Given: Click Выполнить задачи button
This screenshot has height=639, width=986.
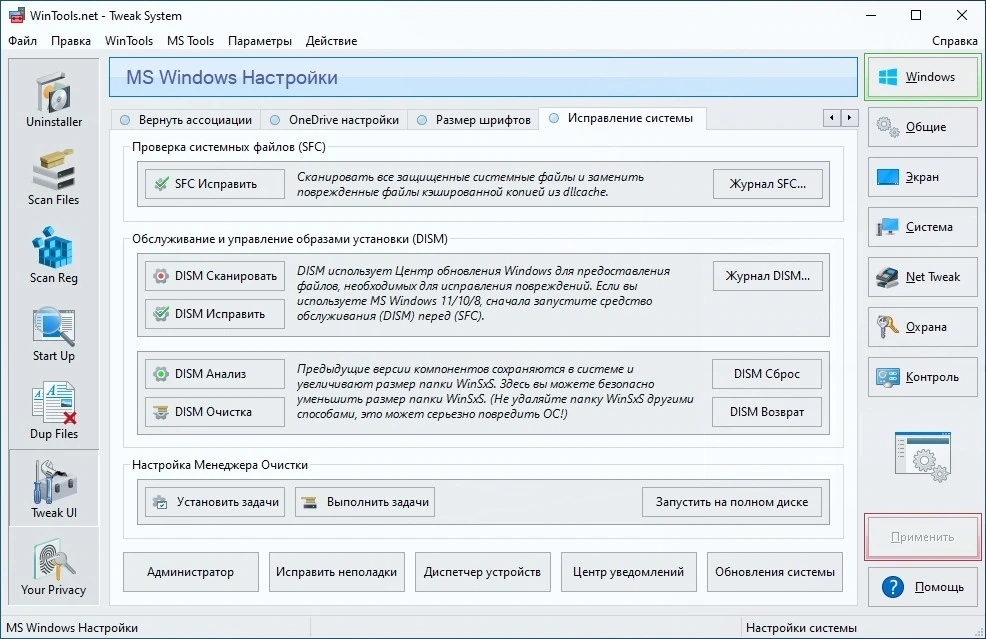Looking at the screenshot, I should 365,502.
